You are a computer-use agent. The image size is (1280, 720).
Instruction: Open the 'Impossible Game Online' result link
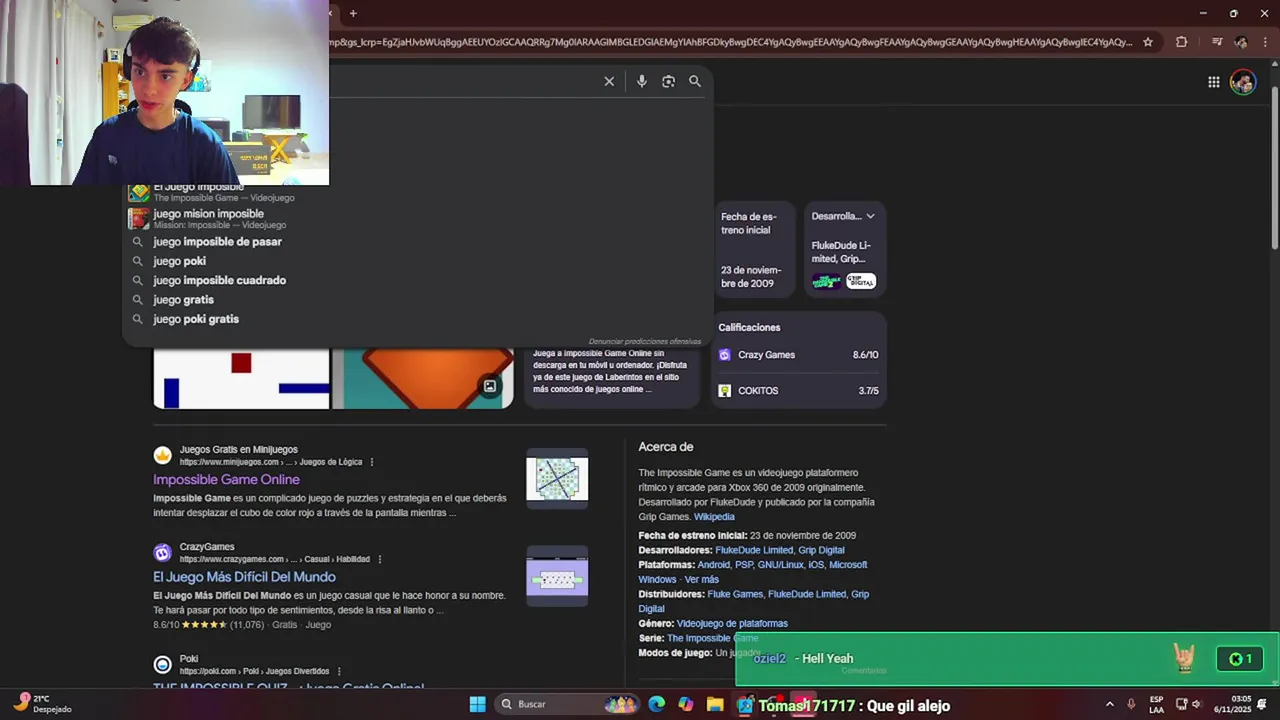point(226,479)
